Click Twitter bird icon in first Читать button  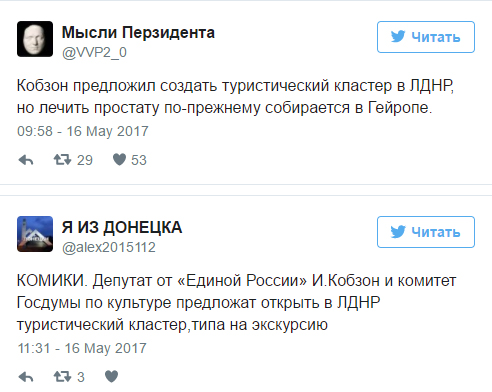coord(398,36)
